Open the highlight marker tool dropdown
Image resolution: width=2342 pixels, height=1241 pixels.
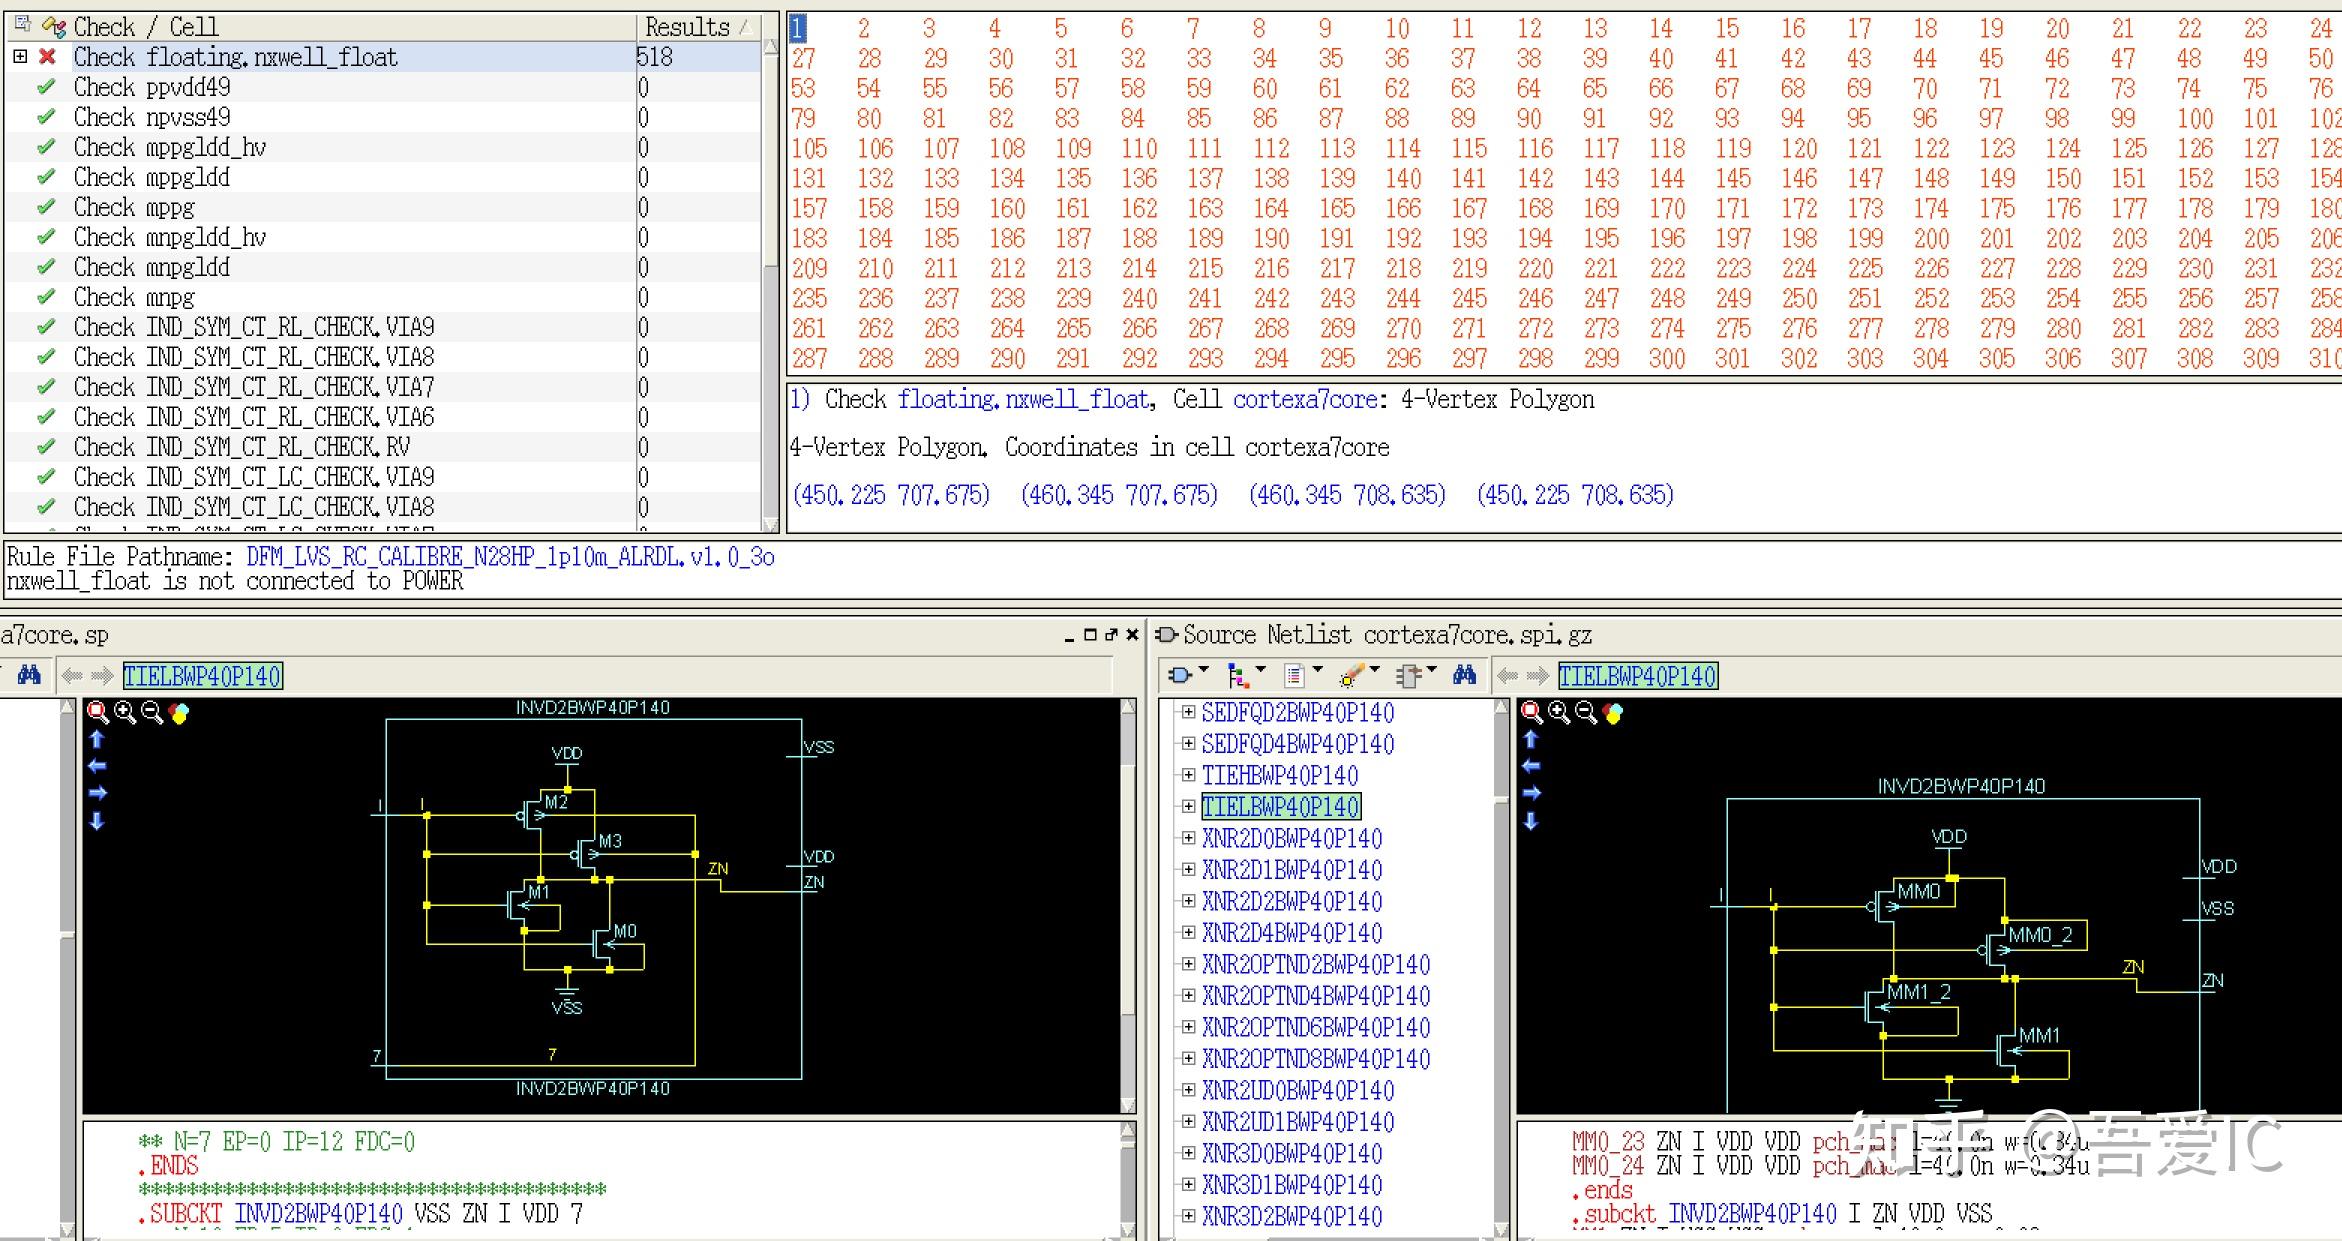(1375, 670)
